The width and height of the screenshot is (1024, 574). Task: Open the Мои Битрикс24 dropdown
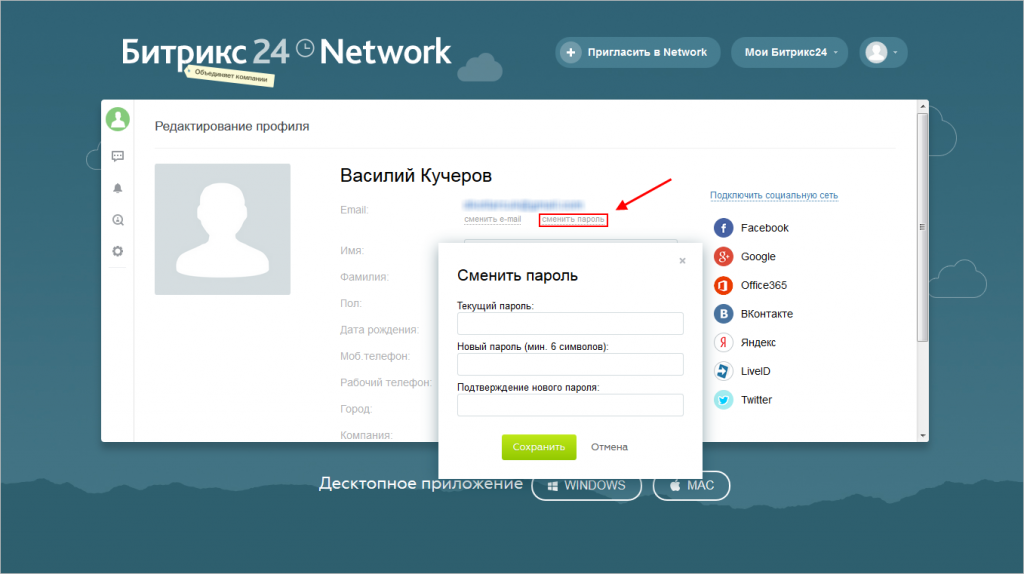790,52
